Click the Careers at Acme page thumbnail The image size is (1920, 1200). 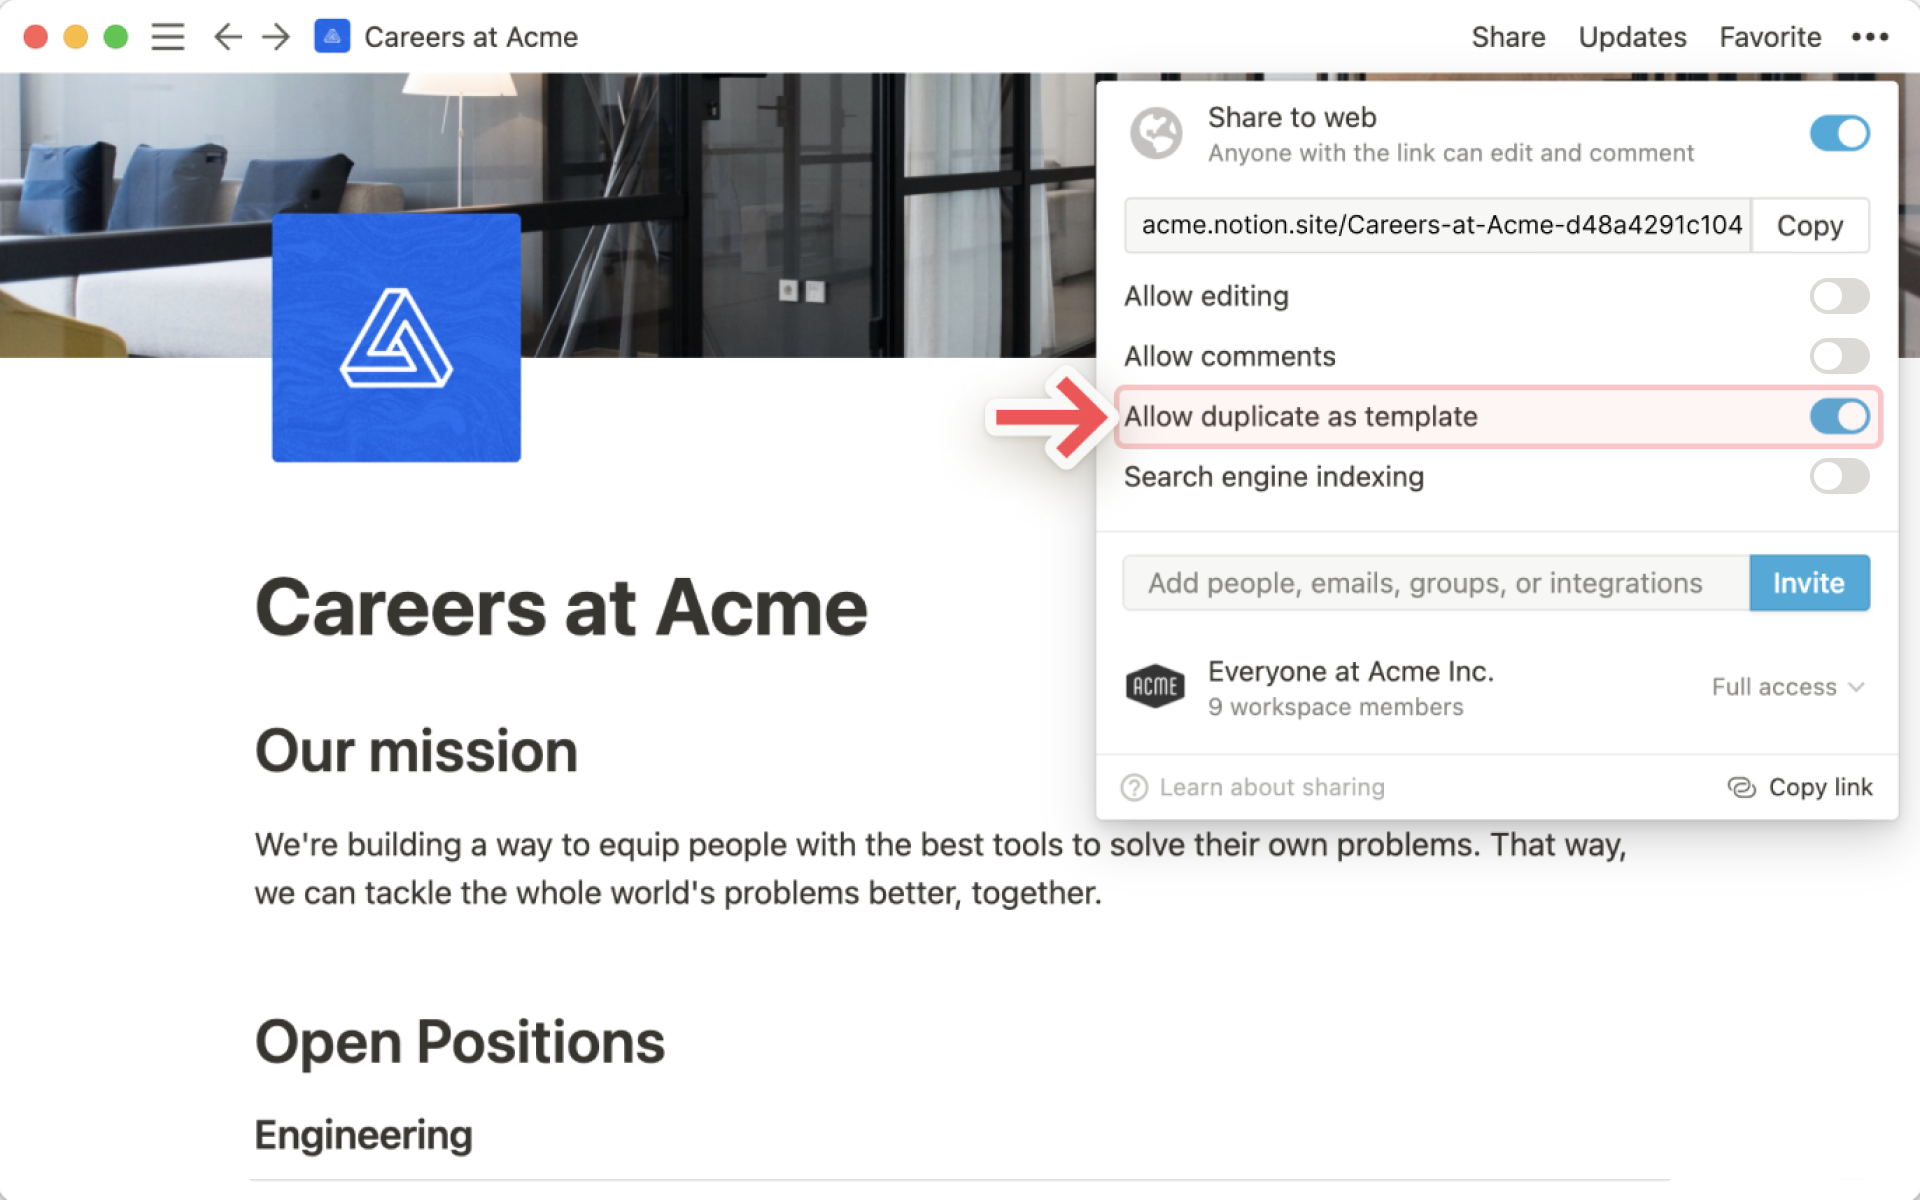coord(332,37)
